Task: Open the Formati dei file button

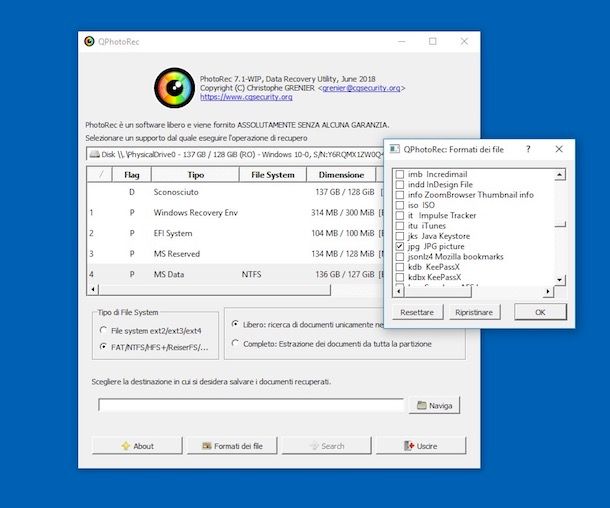Action: coord(232,446)
